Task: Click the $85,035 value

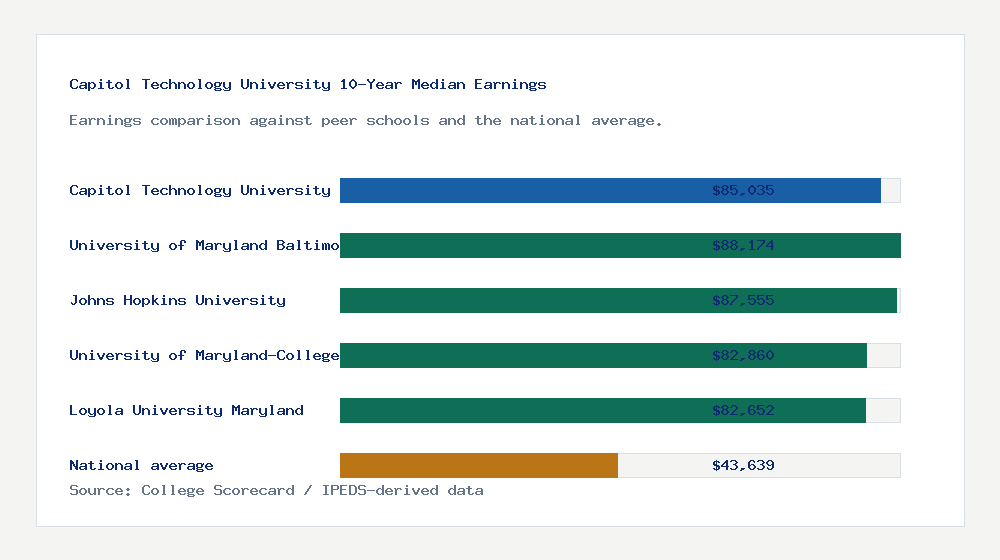Action: coord(743,190)
